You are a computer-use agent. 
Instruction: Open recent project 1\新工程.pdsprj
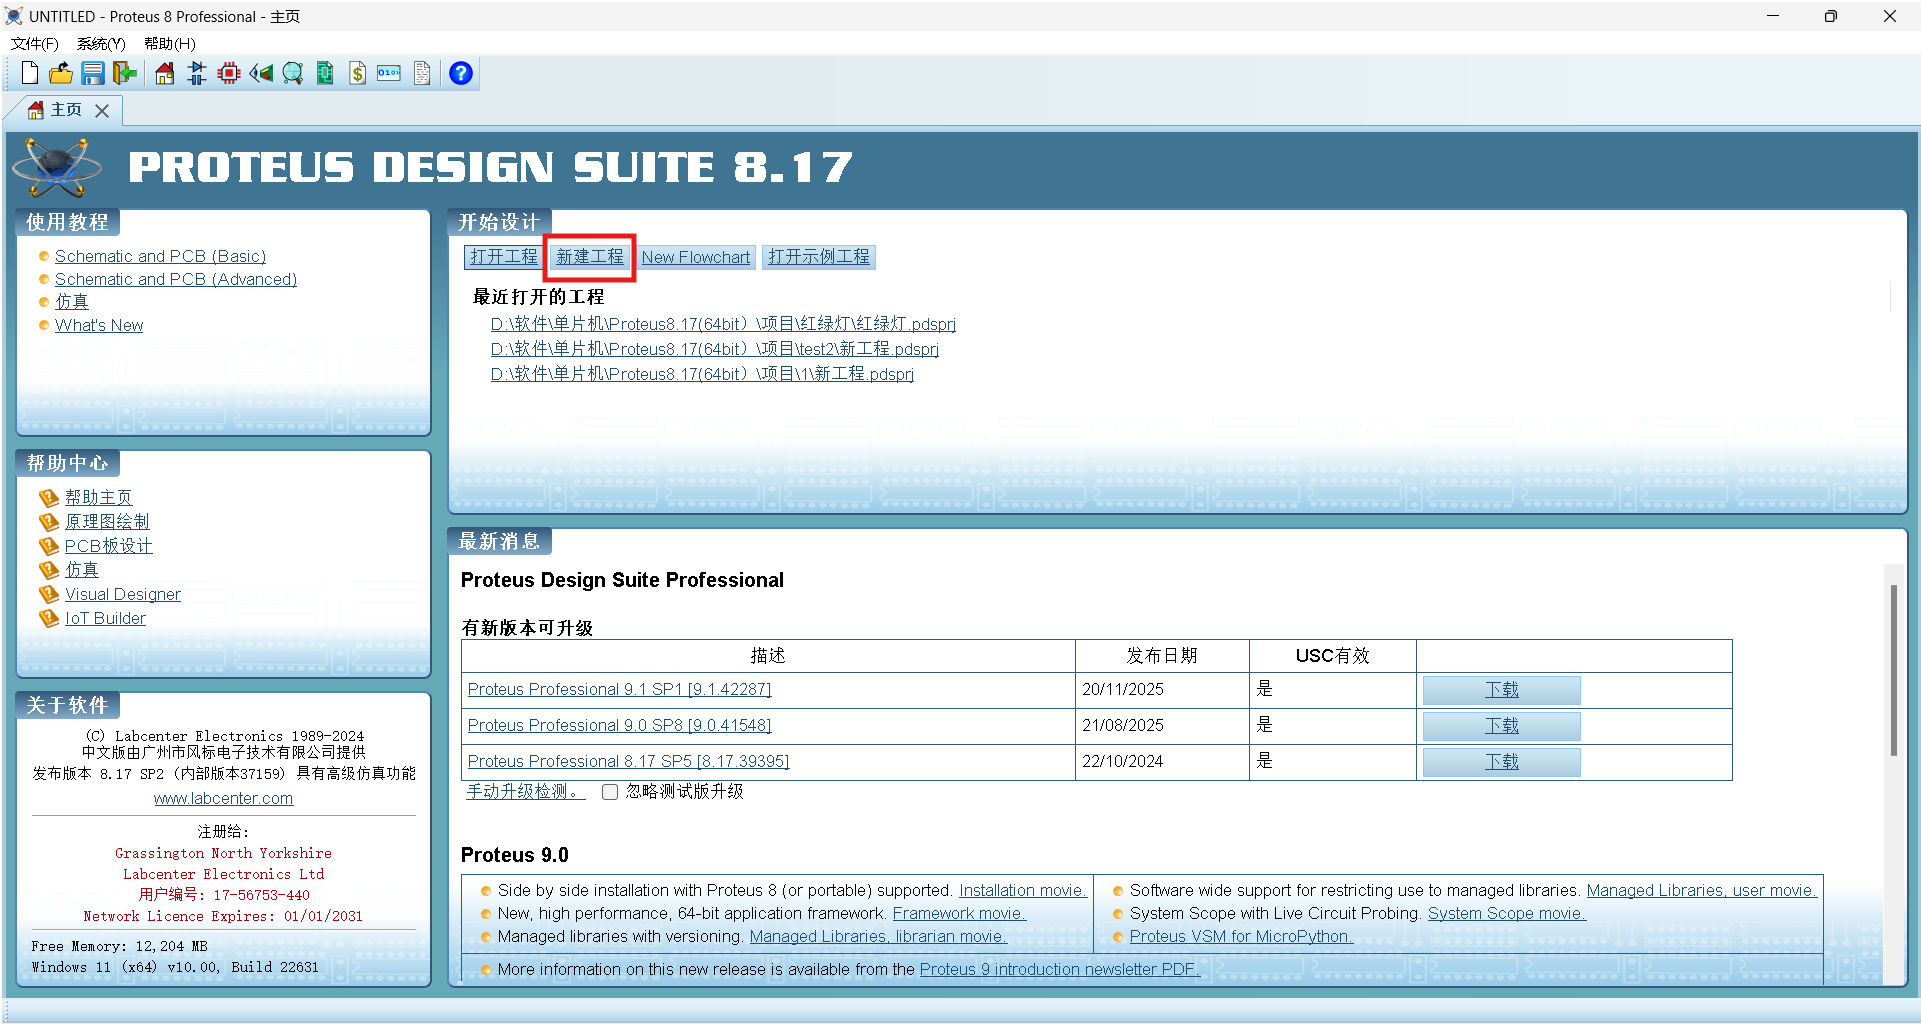point(702,374)
